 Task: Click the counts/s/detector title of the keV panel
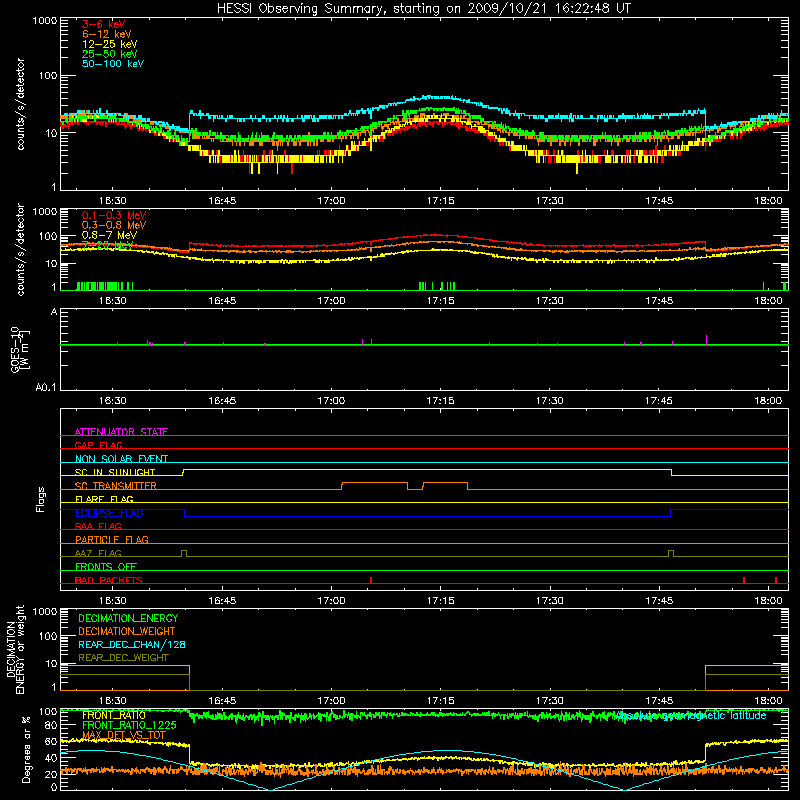pyautogui.click(x=20, y=104)
